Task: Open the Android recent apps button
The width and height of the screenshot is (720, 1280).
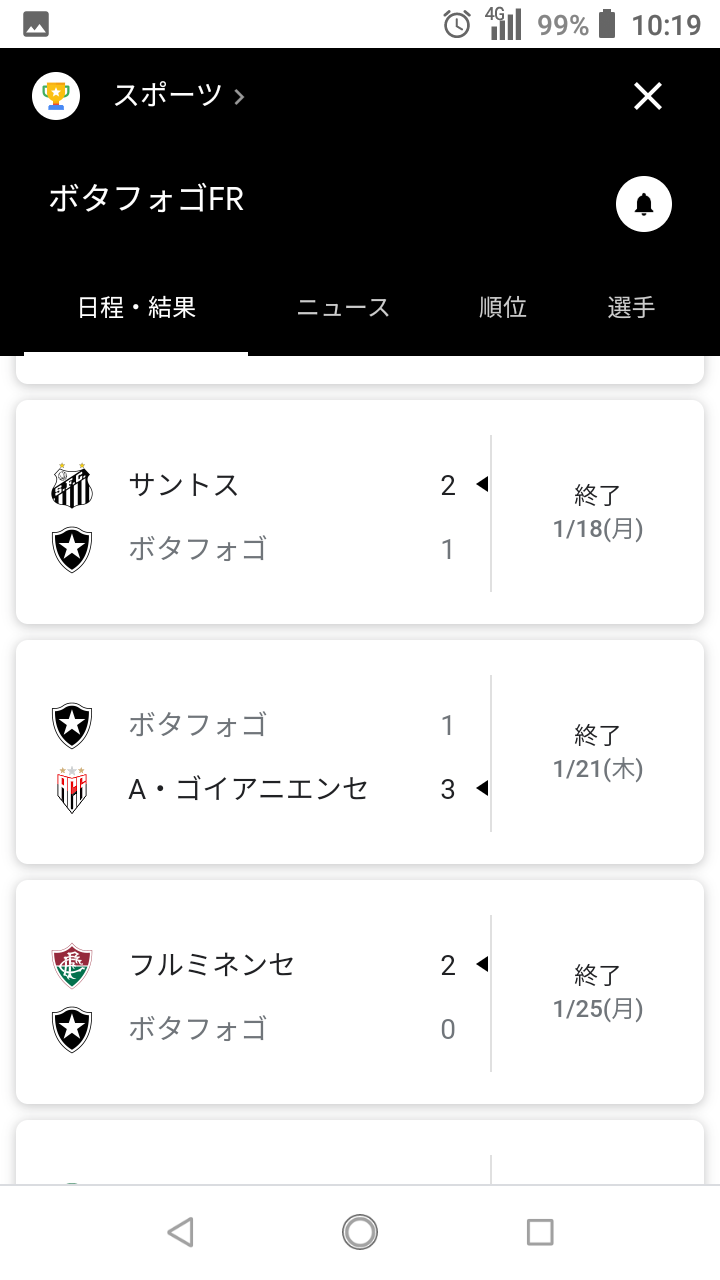Action: [x=540, y=1232]
